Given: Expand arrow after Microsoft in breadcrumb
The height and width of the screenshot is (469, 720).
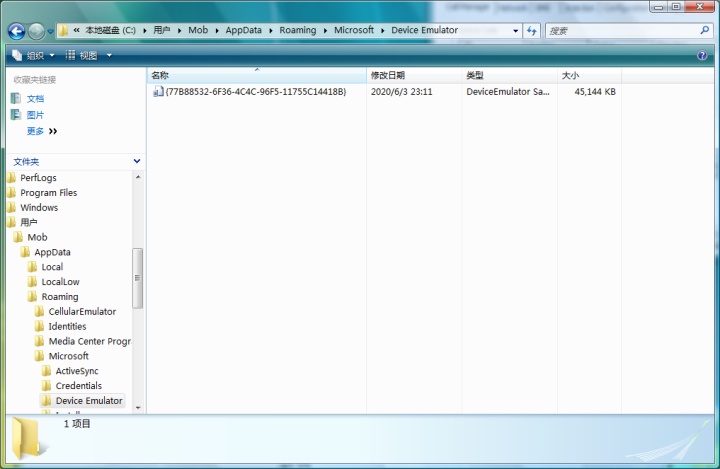Looking at the screenshot, I should pos(382,31).
